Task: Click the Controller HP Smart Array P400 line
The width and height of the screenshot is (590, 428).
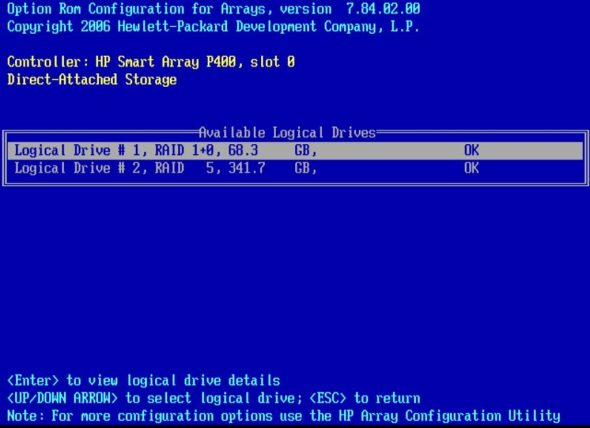Action: (151, 62)
